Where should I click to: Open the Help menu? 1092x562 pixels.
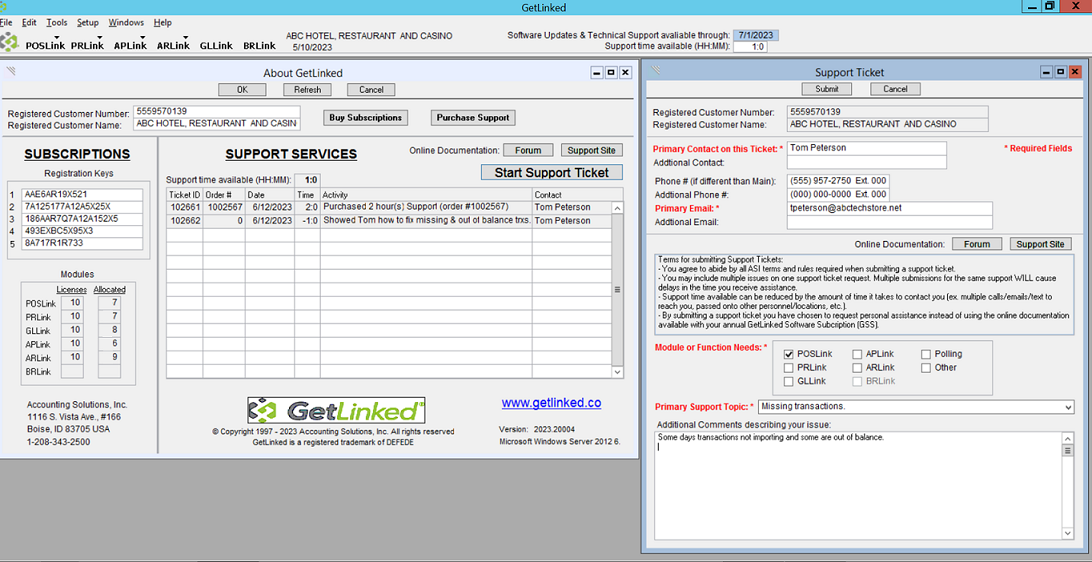coord(163,22)
